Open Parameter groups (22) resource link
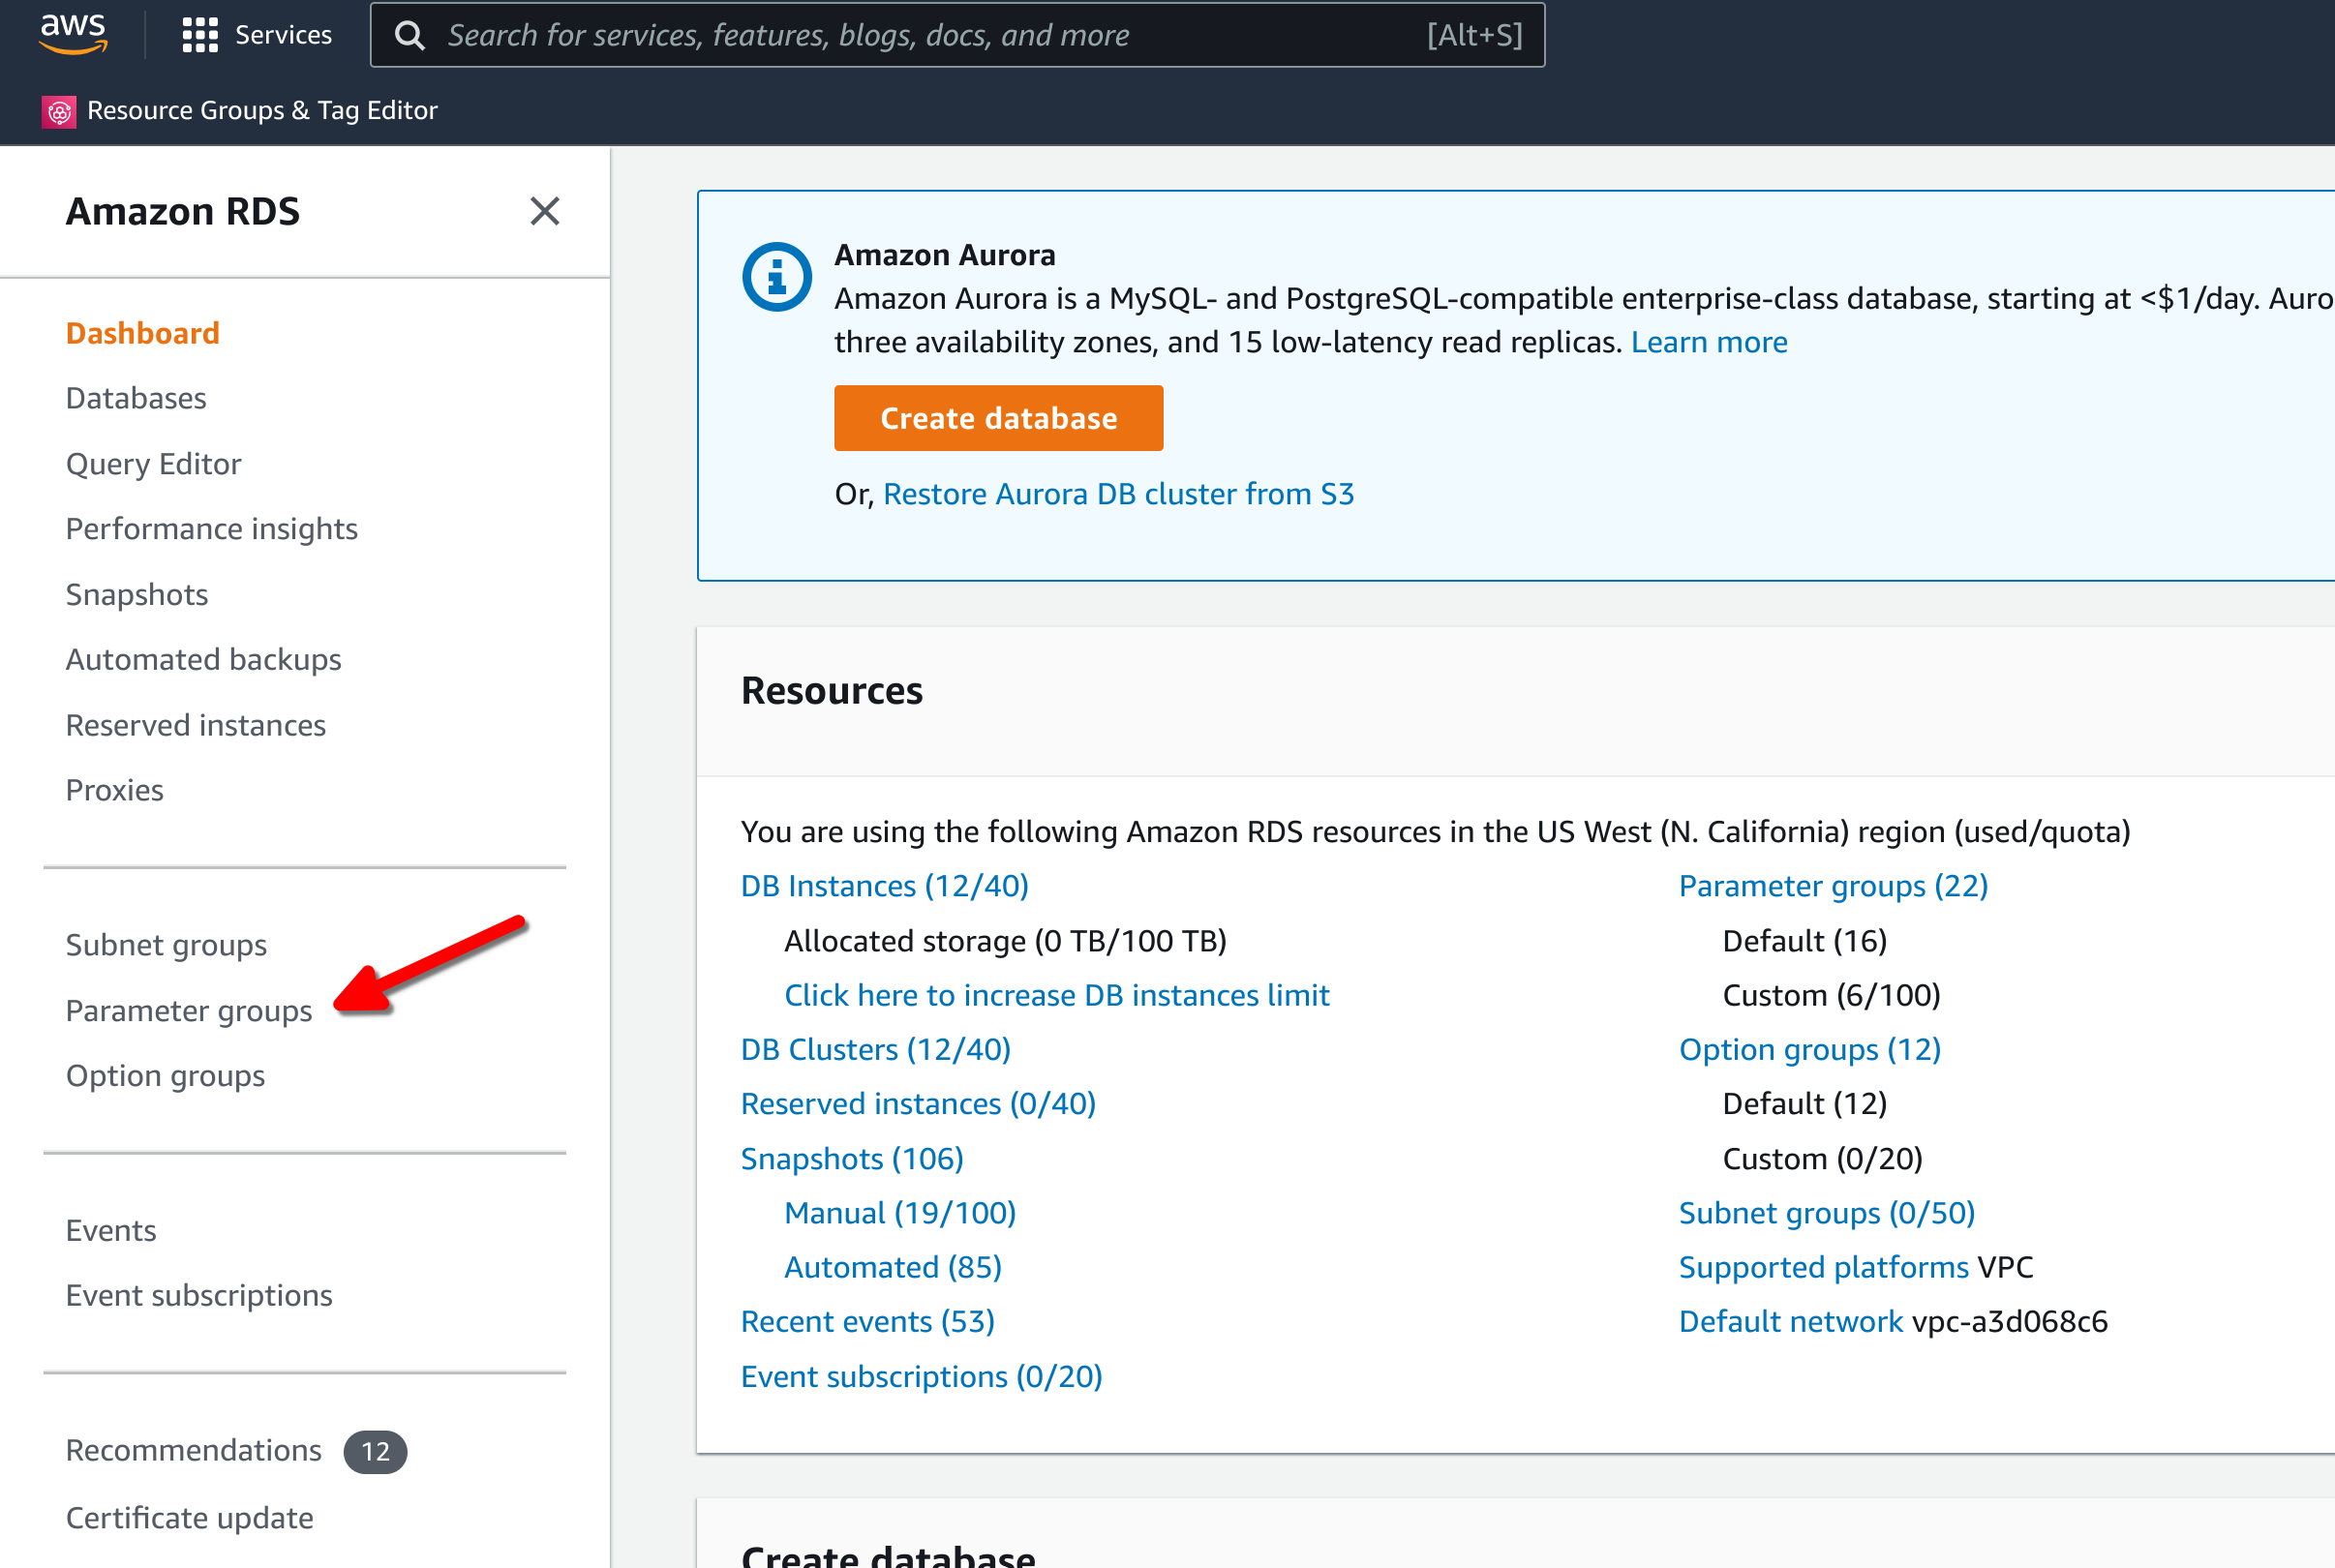The image size is (2335, 1568). [1834, 886]
